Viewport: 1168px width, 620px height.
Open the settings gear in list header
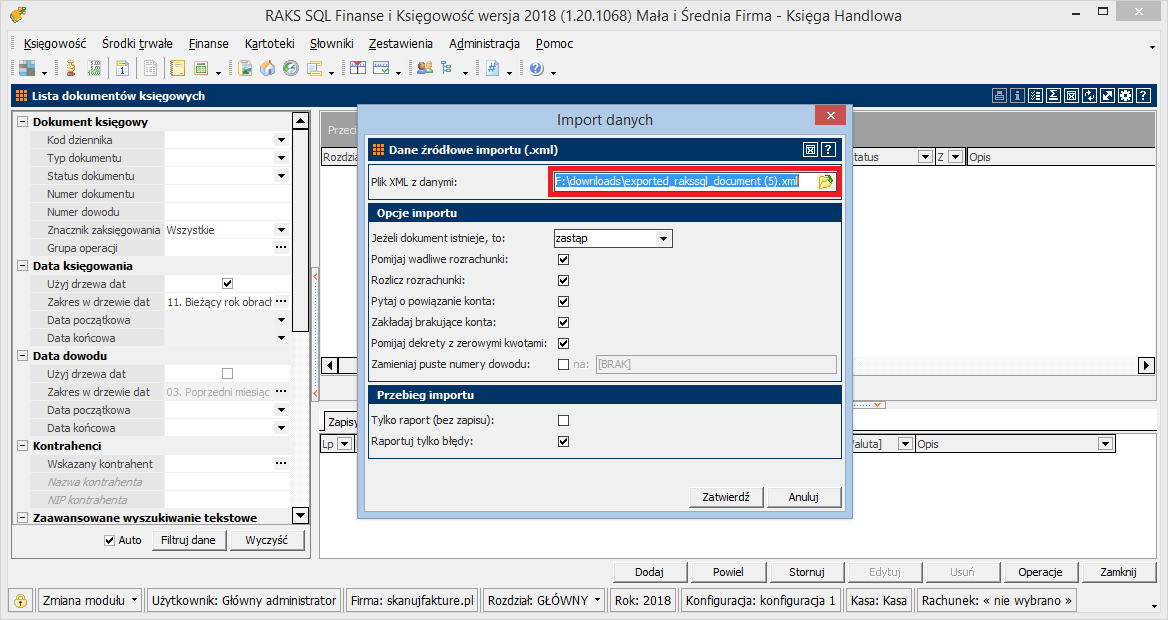pyautogui.click(x=1125, y=96)
